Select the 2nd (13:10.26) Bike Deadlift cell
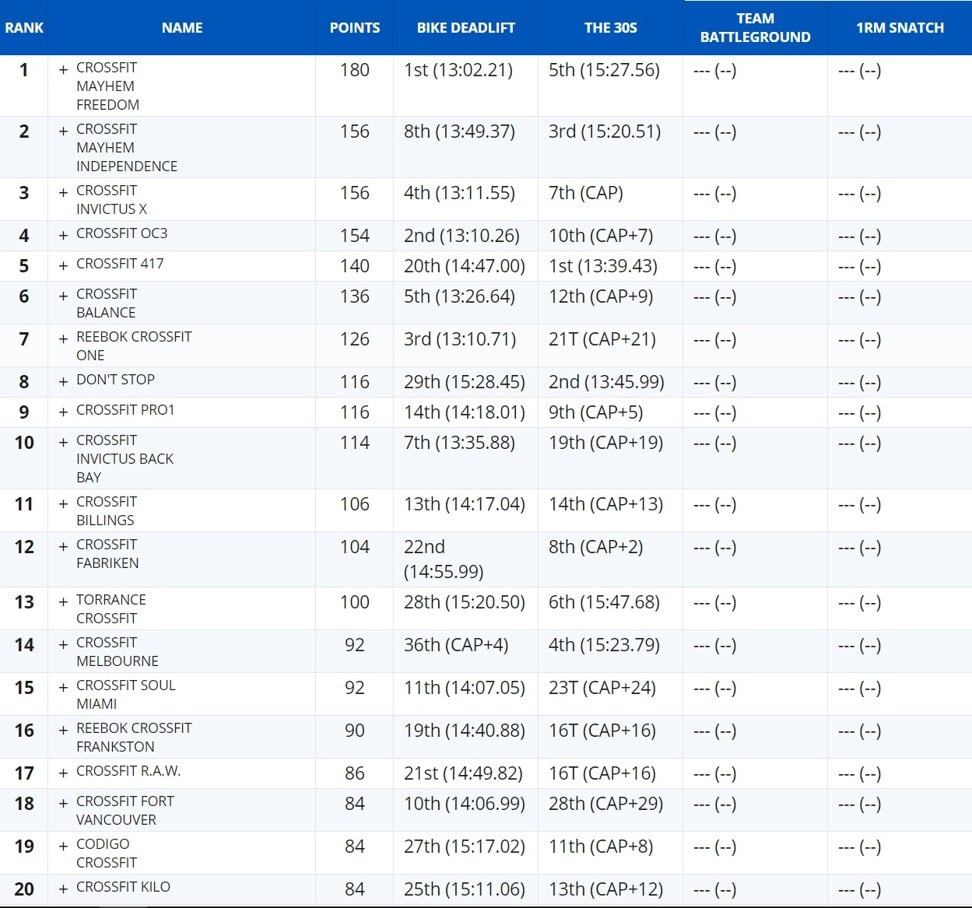This screenshot has width=972, height=908. [461, 236]
